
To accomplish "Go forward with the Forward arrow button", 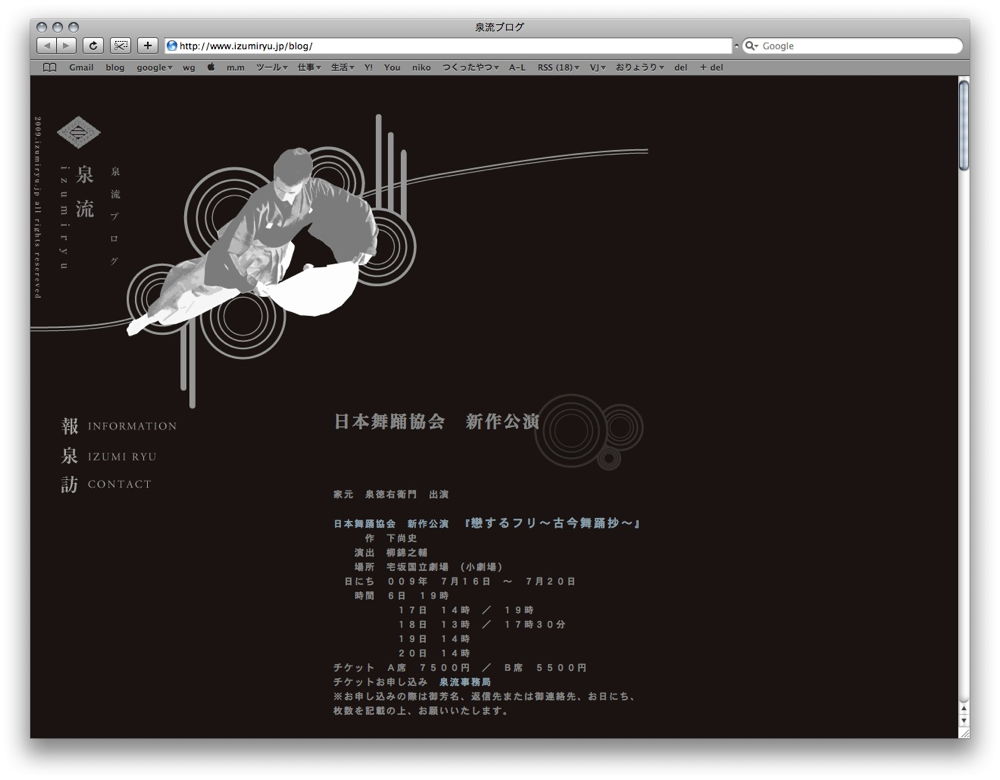I will pos(66,46).
